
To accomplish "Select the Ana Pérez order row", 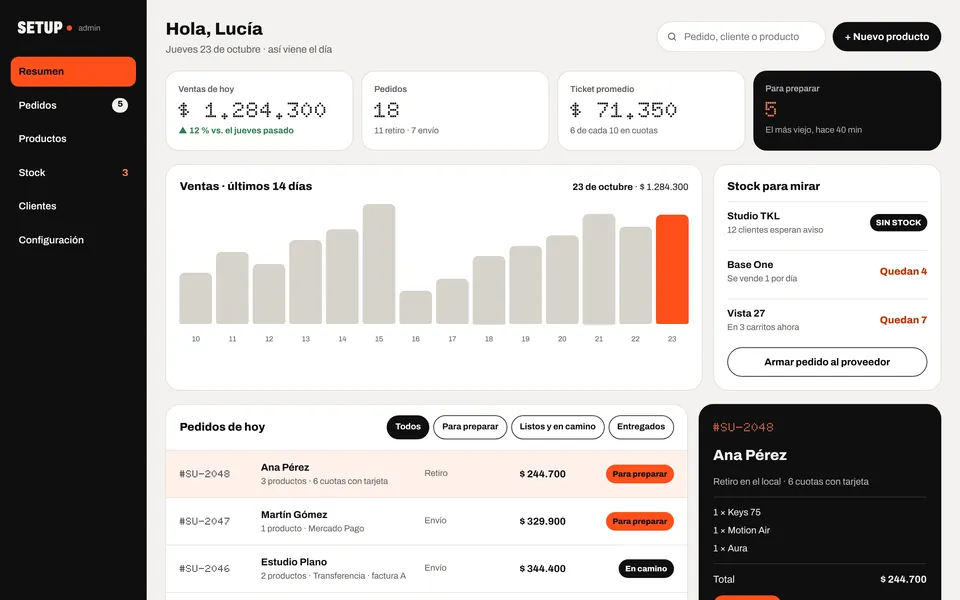I will pos(426,474).
